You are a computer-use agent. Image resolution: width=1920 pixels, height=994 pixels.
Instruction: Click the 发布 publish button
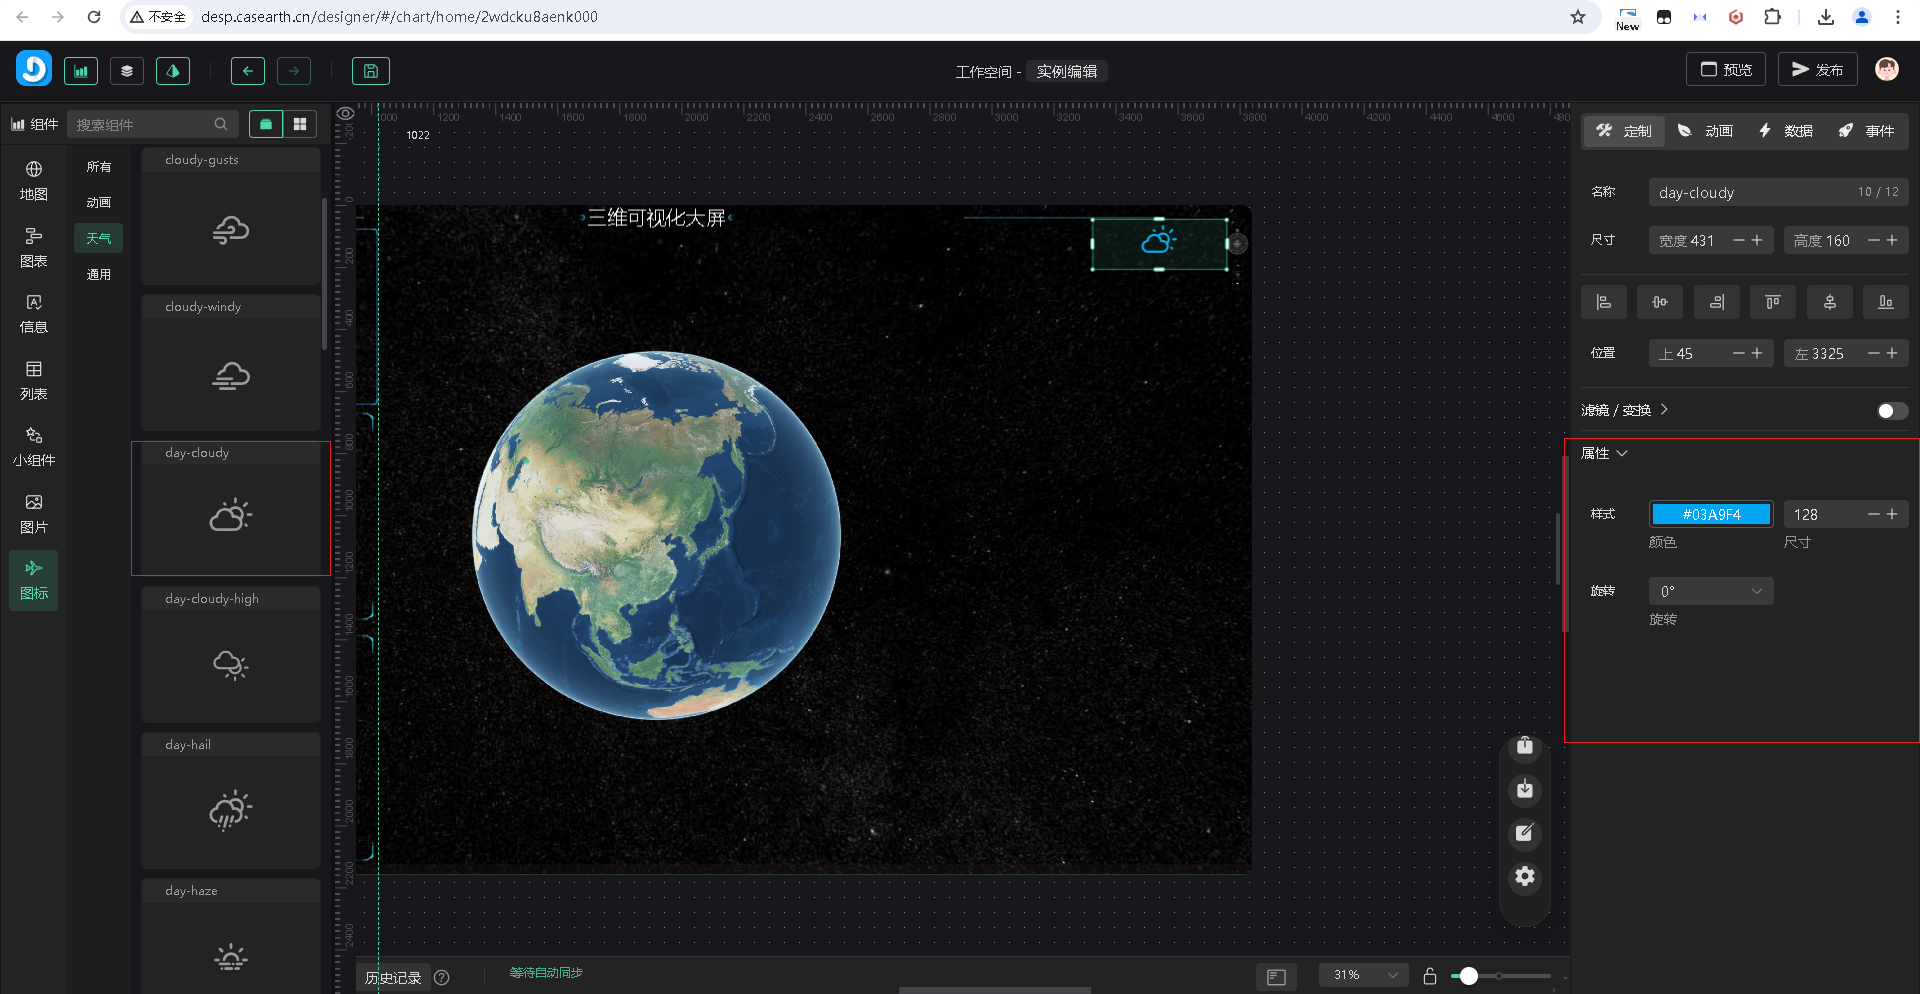click(x=1817, y=69)
